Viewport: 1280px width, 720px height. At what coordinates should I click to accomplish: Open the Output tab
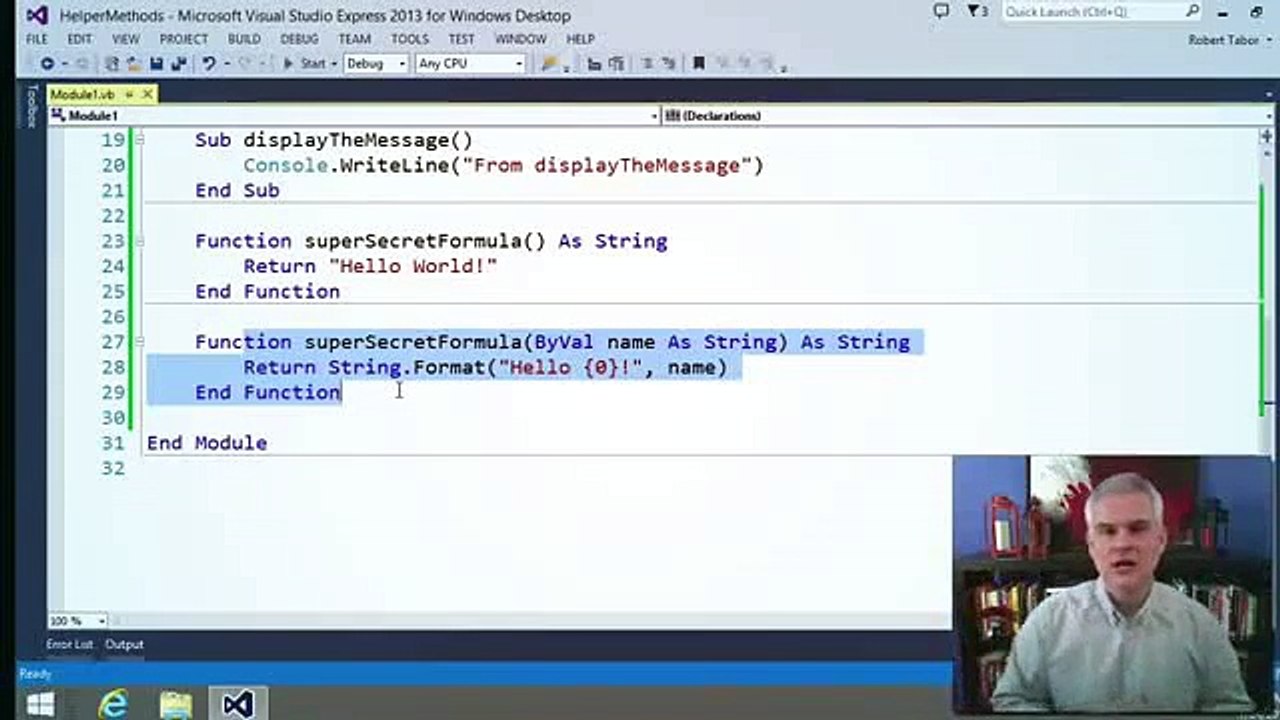(x=125, y=645)
